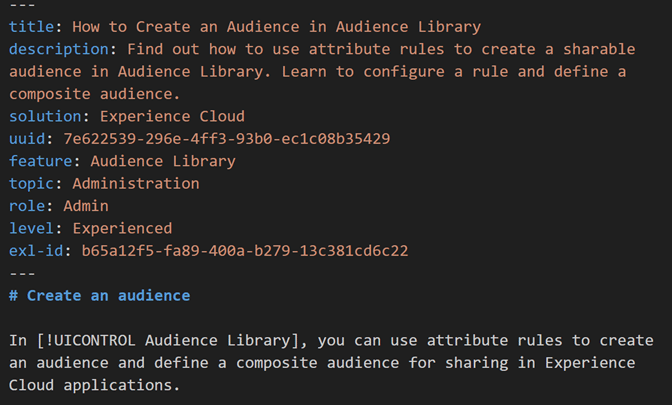Image resolution: width=672 pixels, height=405 pixels.
Task: Click the 'feature' metadata key
Action: (40, 160)
